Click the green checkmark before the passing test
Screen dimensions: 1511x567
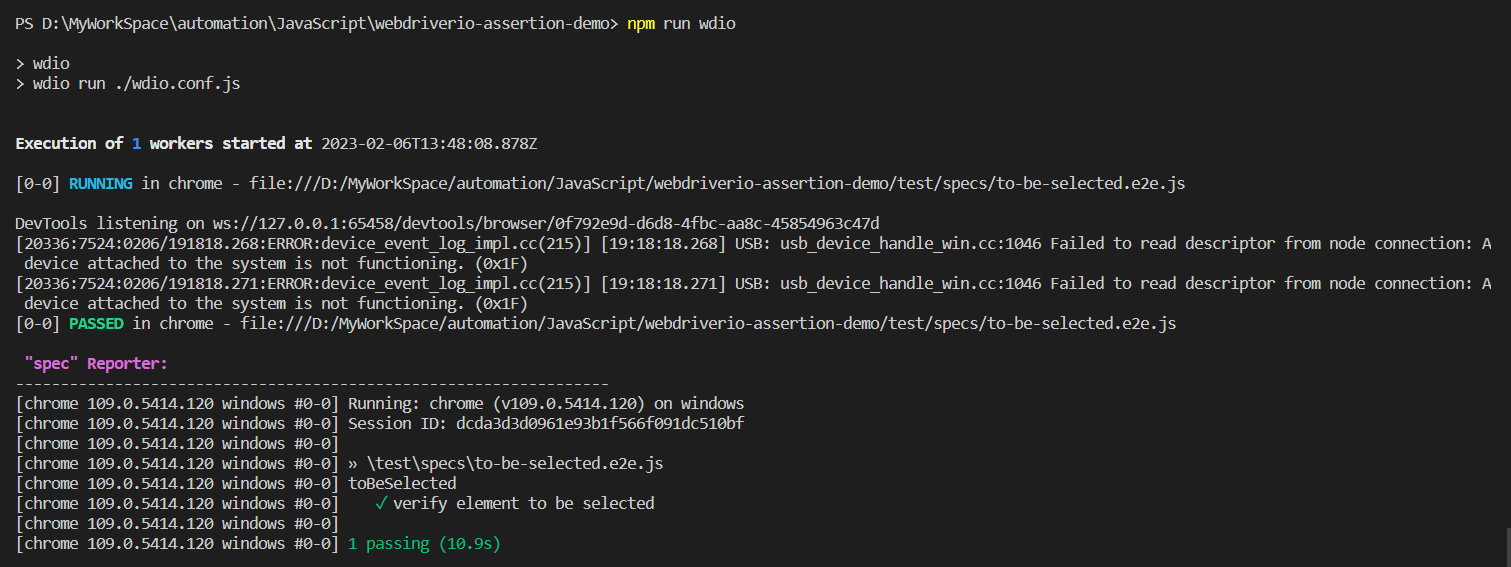(381, 503)
